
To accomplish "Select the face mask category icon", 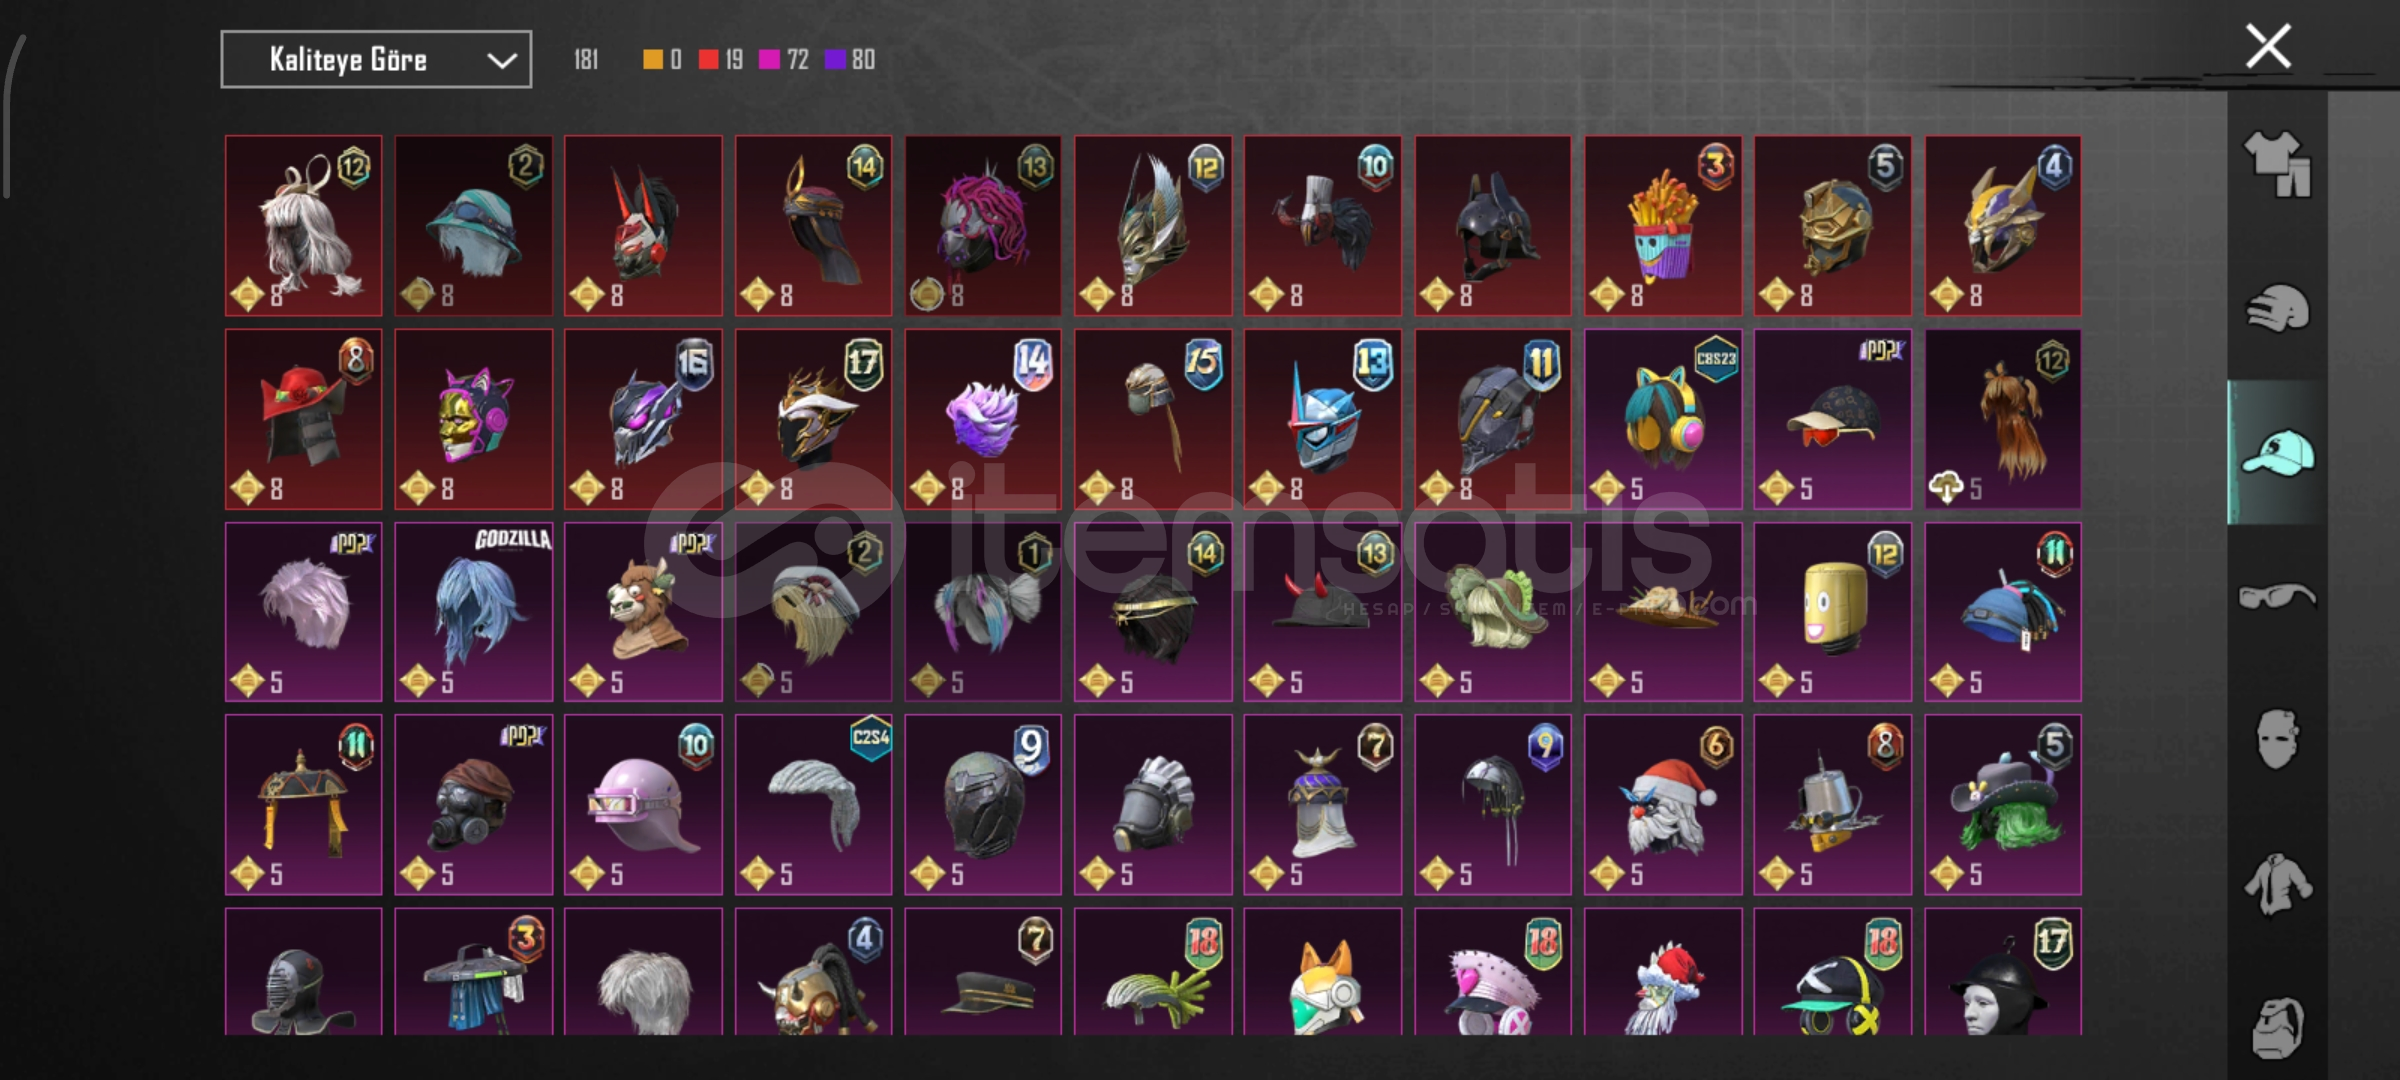I will pos(2277,740).
